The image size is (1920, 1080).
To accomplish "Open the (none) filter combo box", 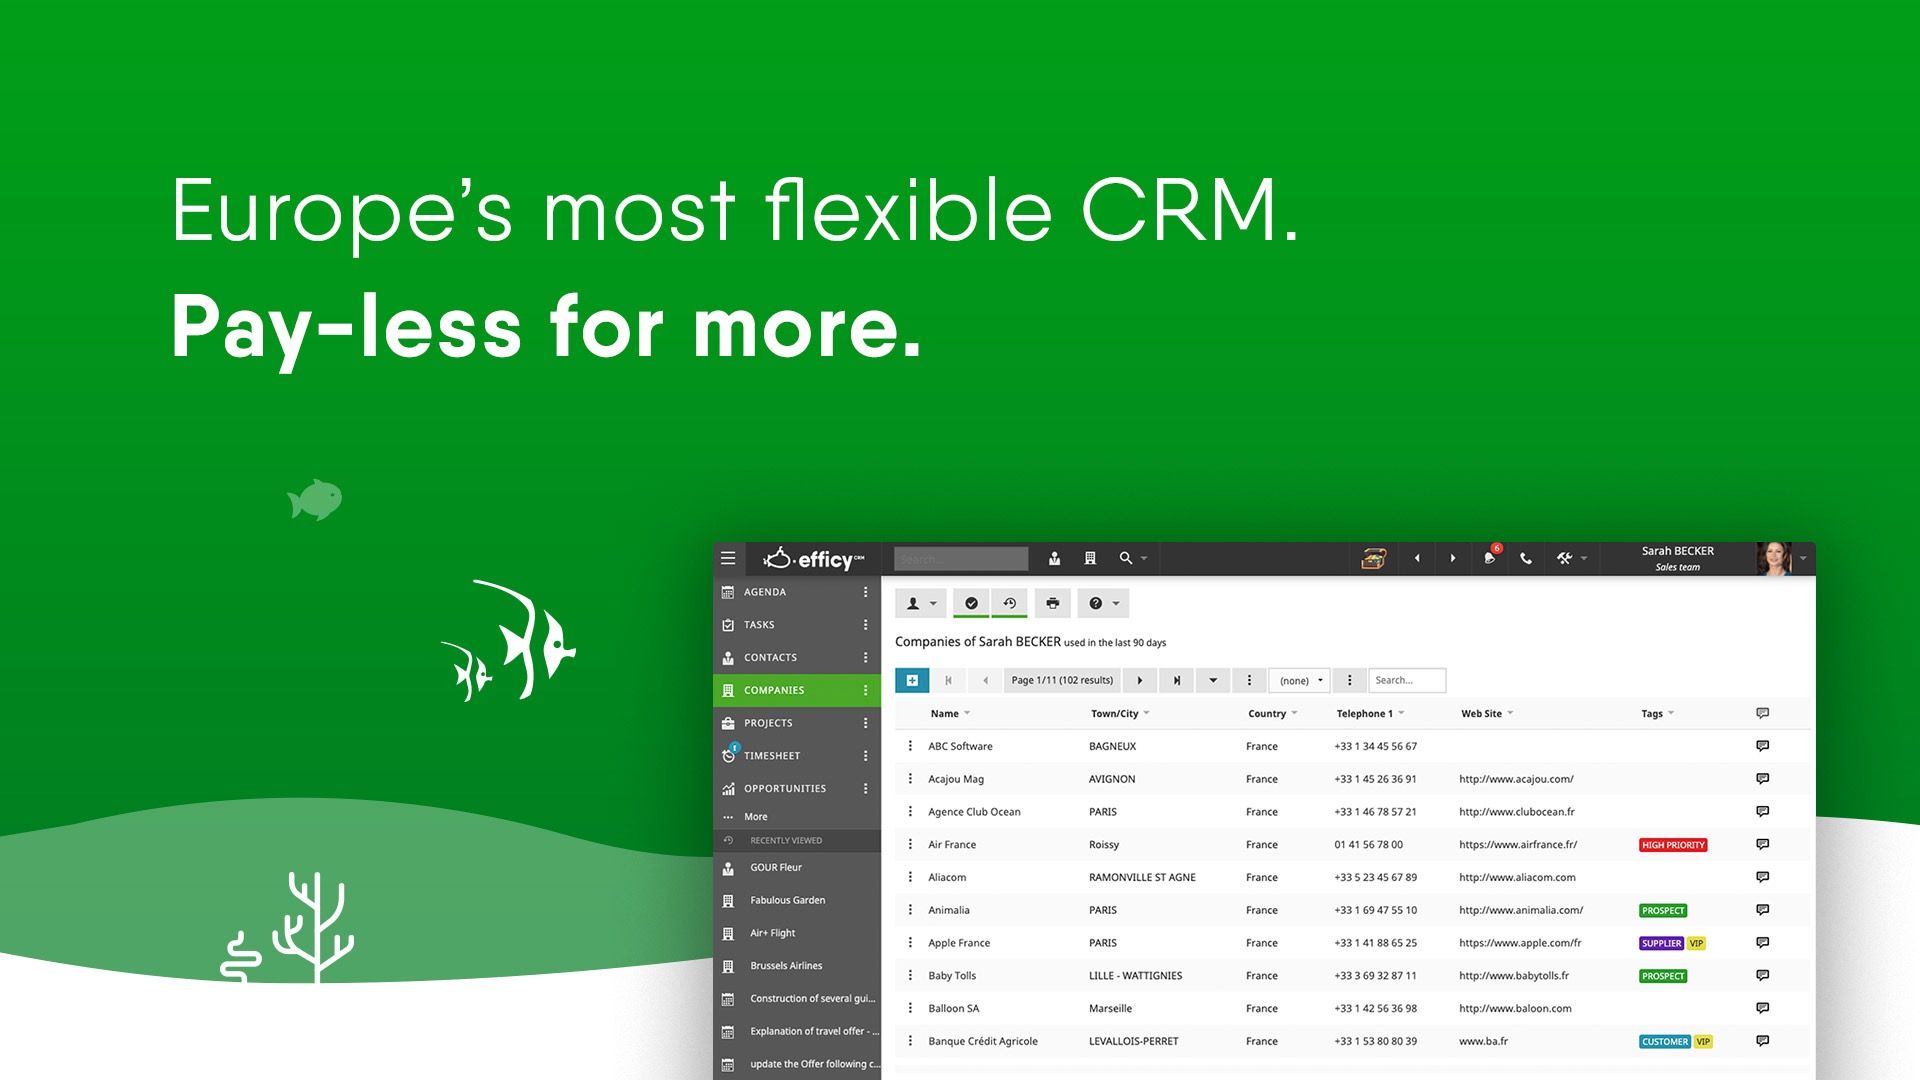I will pos(1300,680).
